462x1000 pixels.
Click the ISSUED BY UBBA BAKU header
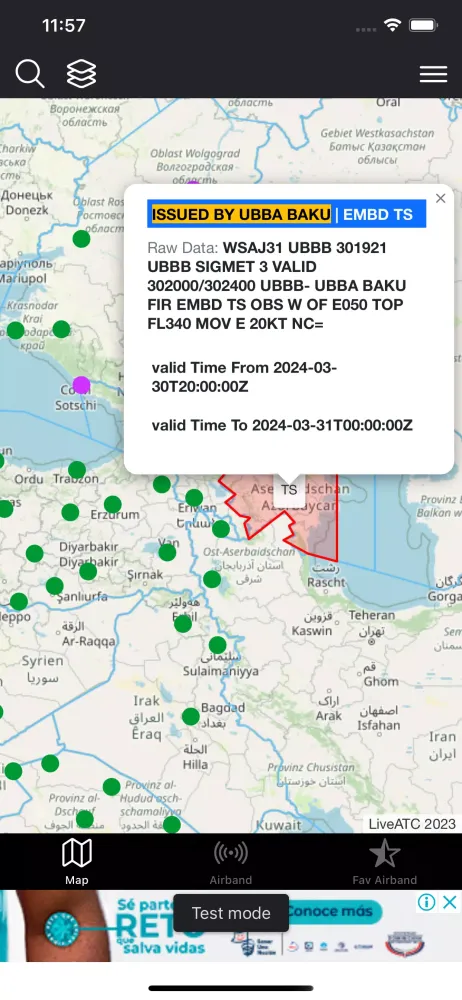tap(241, 214)
